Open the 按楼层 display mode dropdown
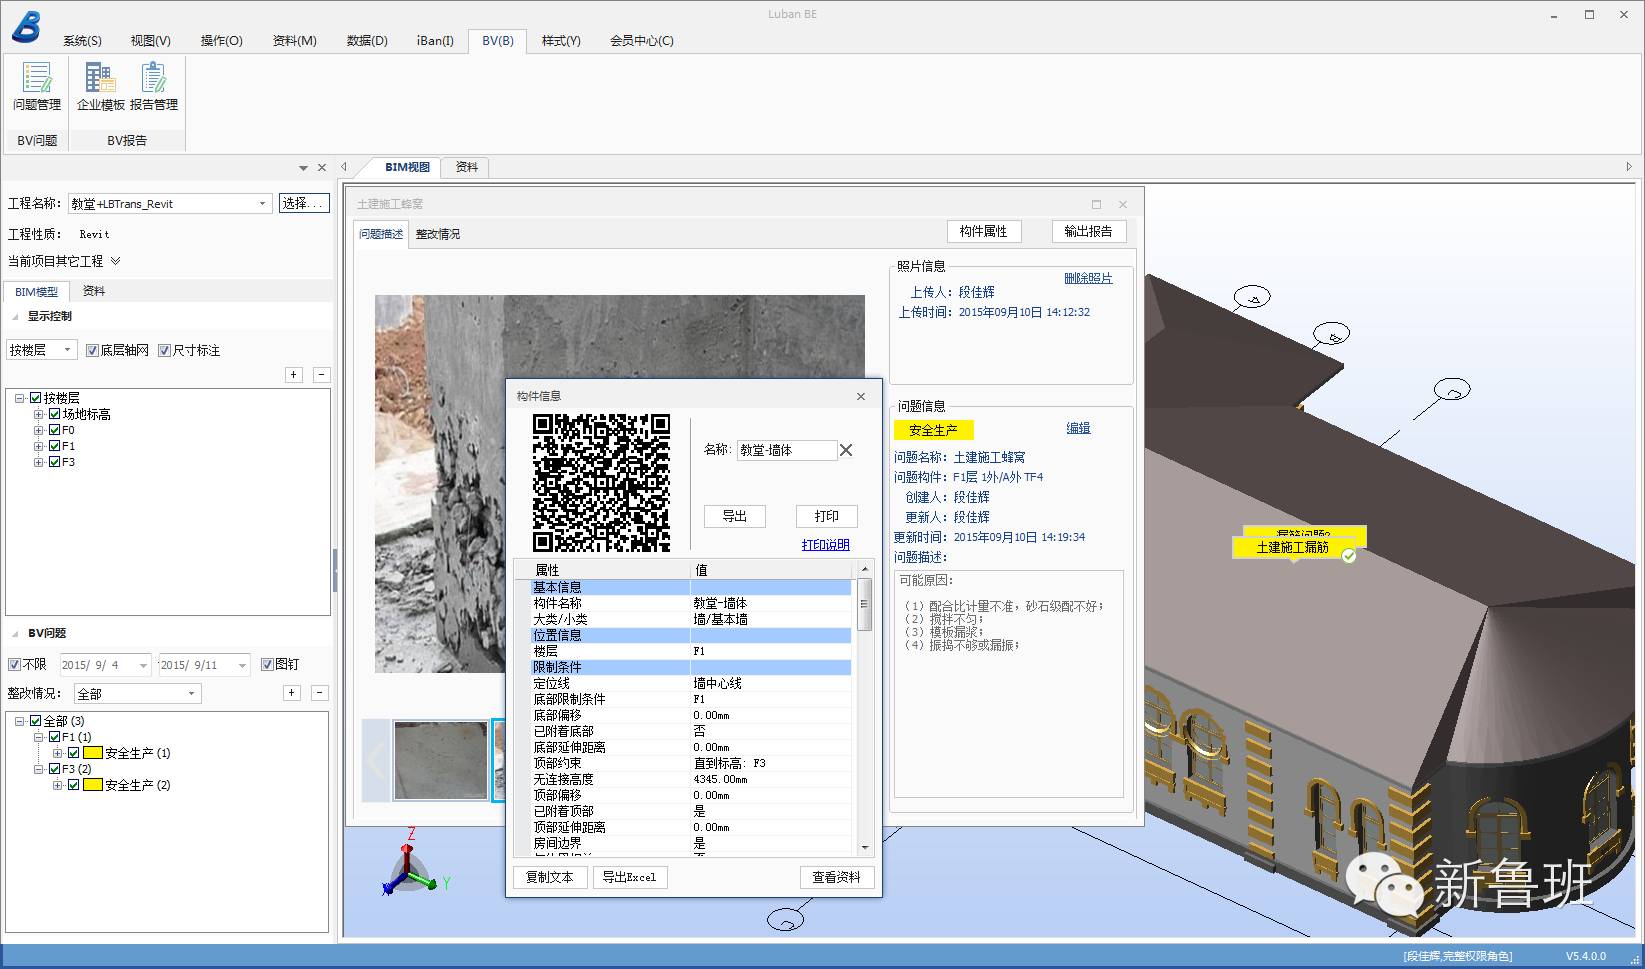 coord(67,350)
